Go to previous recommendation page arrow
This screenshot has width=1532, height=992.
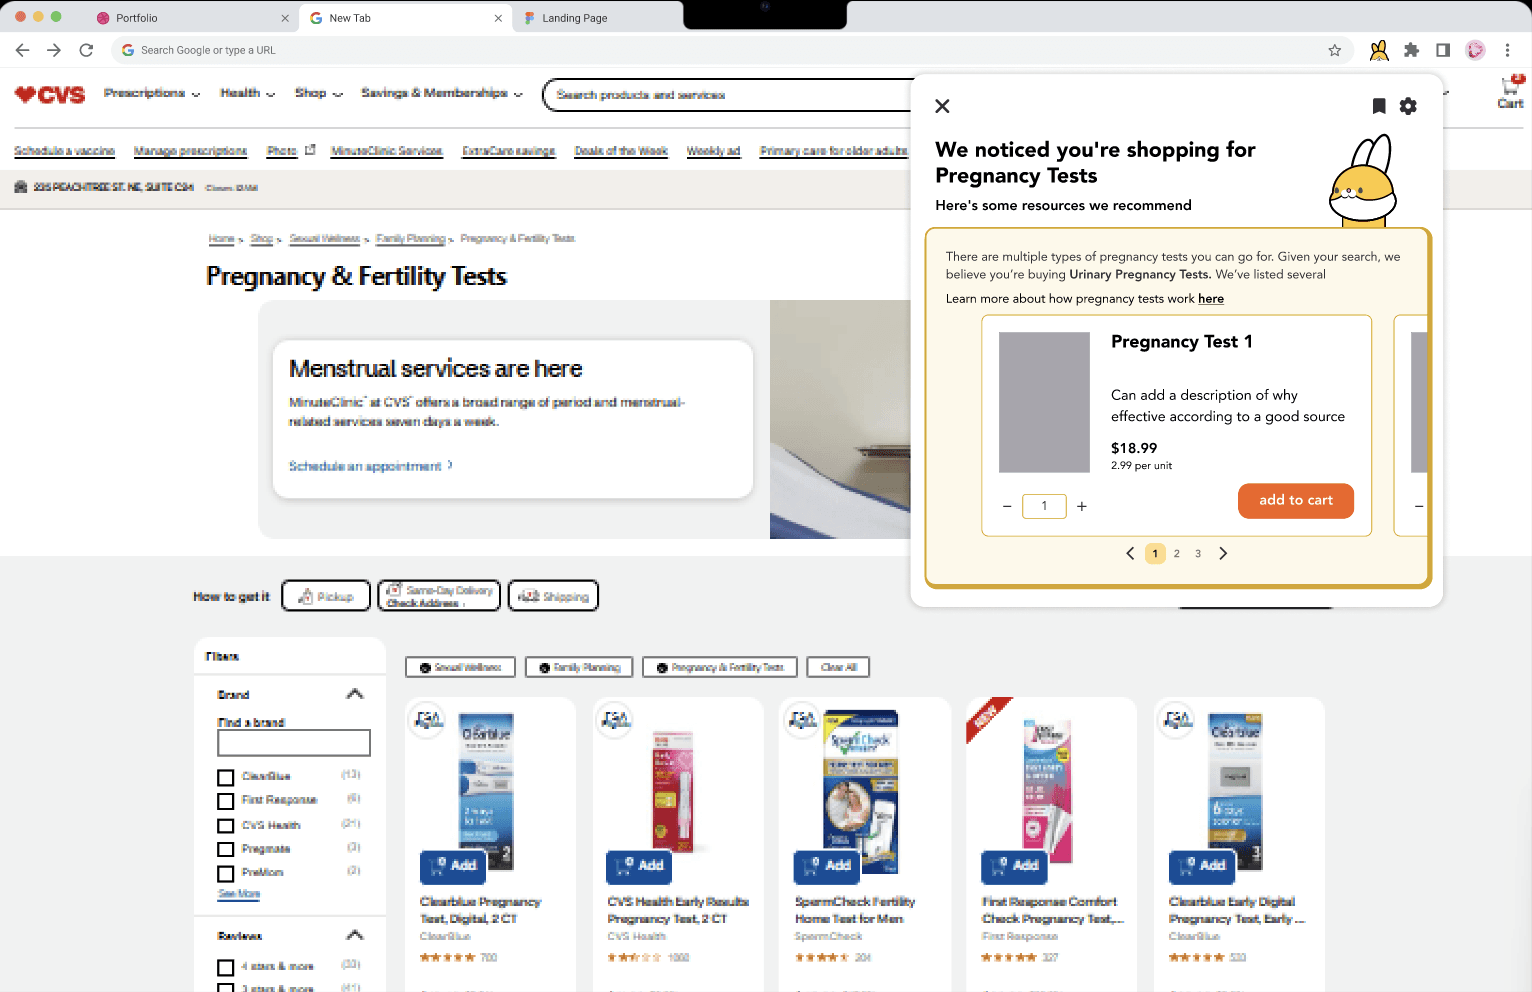coord(1130,553)
